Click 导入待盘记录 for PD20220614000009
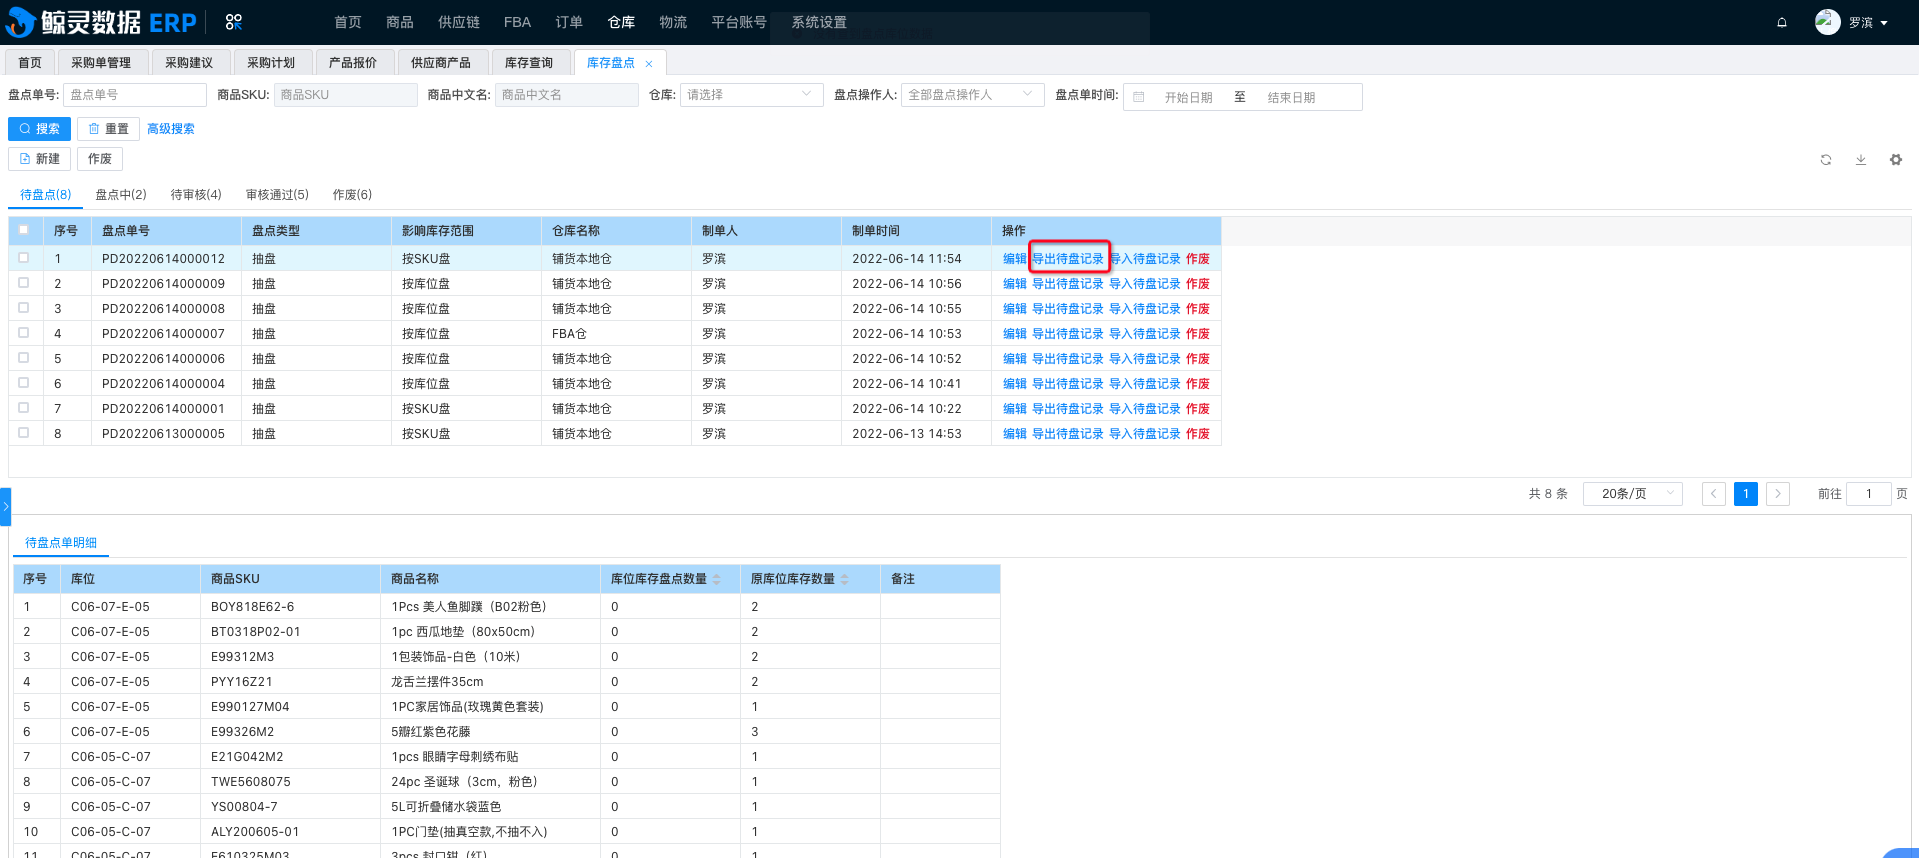This screenshot has width=1919, height=858. tap(1145, 284)
